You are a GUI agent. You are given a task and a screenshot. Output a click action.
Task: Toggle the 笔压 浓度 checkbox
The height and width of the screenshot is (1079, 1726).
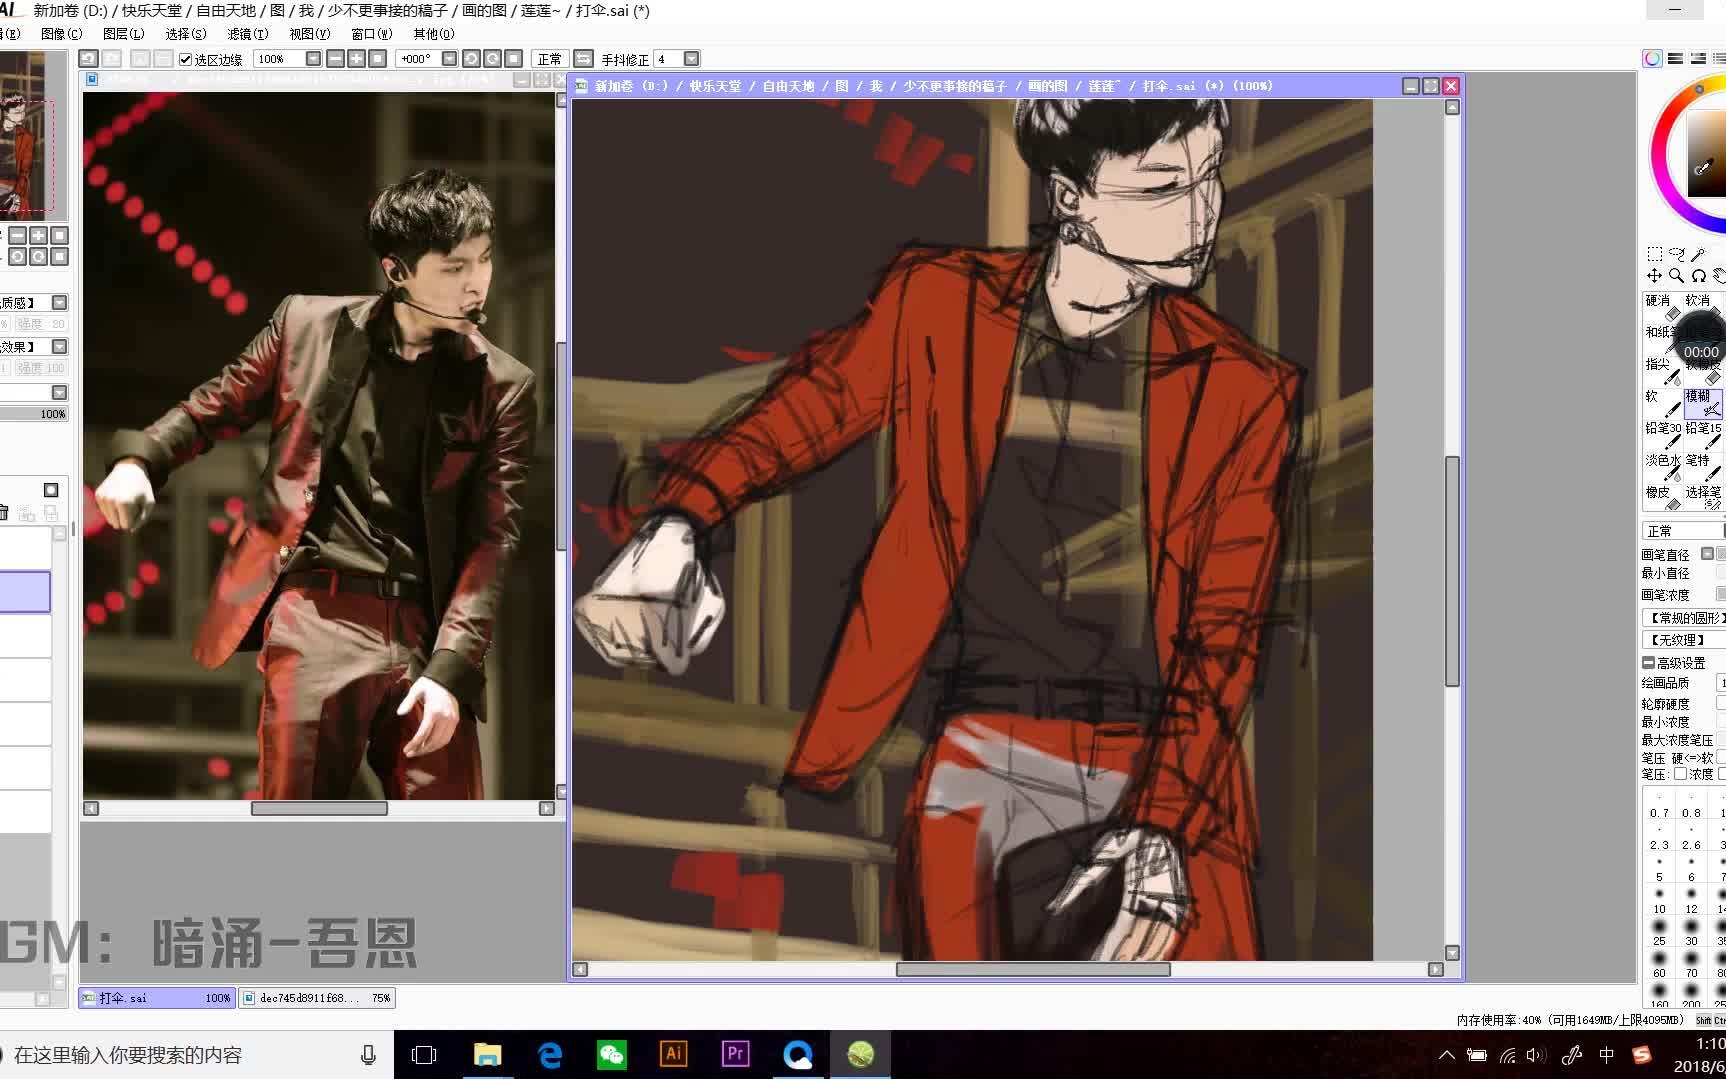1680,774
